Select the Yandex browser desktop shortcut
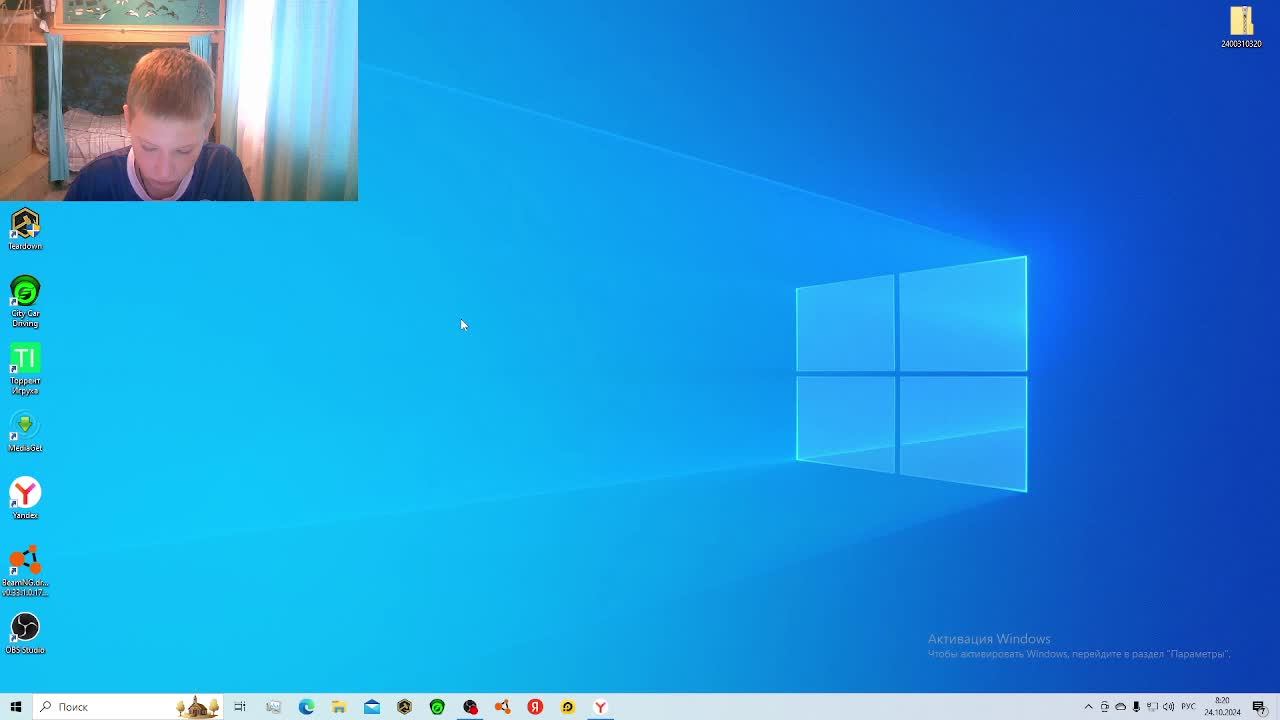The image size is (1280, 720). (x=25, y=495)
